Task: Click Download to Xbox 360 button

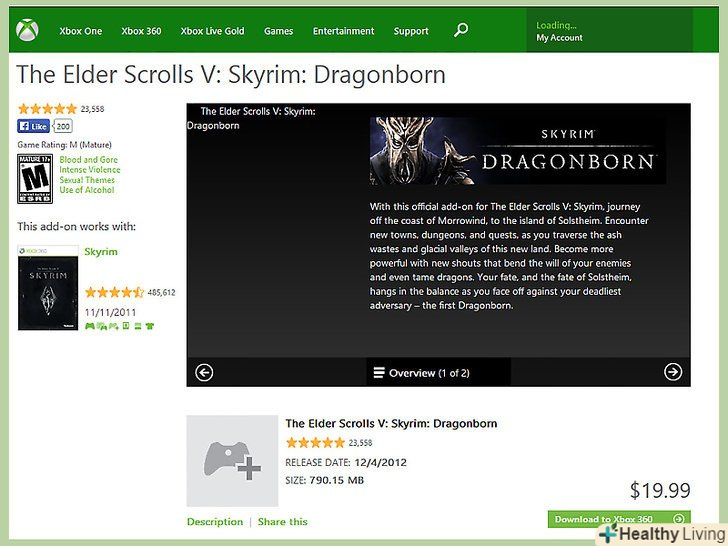Action: 619,519
